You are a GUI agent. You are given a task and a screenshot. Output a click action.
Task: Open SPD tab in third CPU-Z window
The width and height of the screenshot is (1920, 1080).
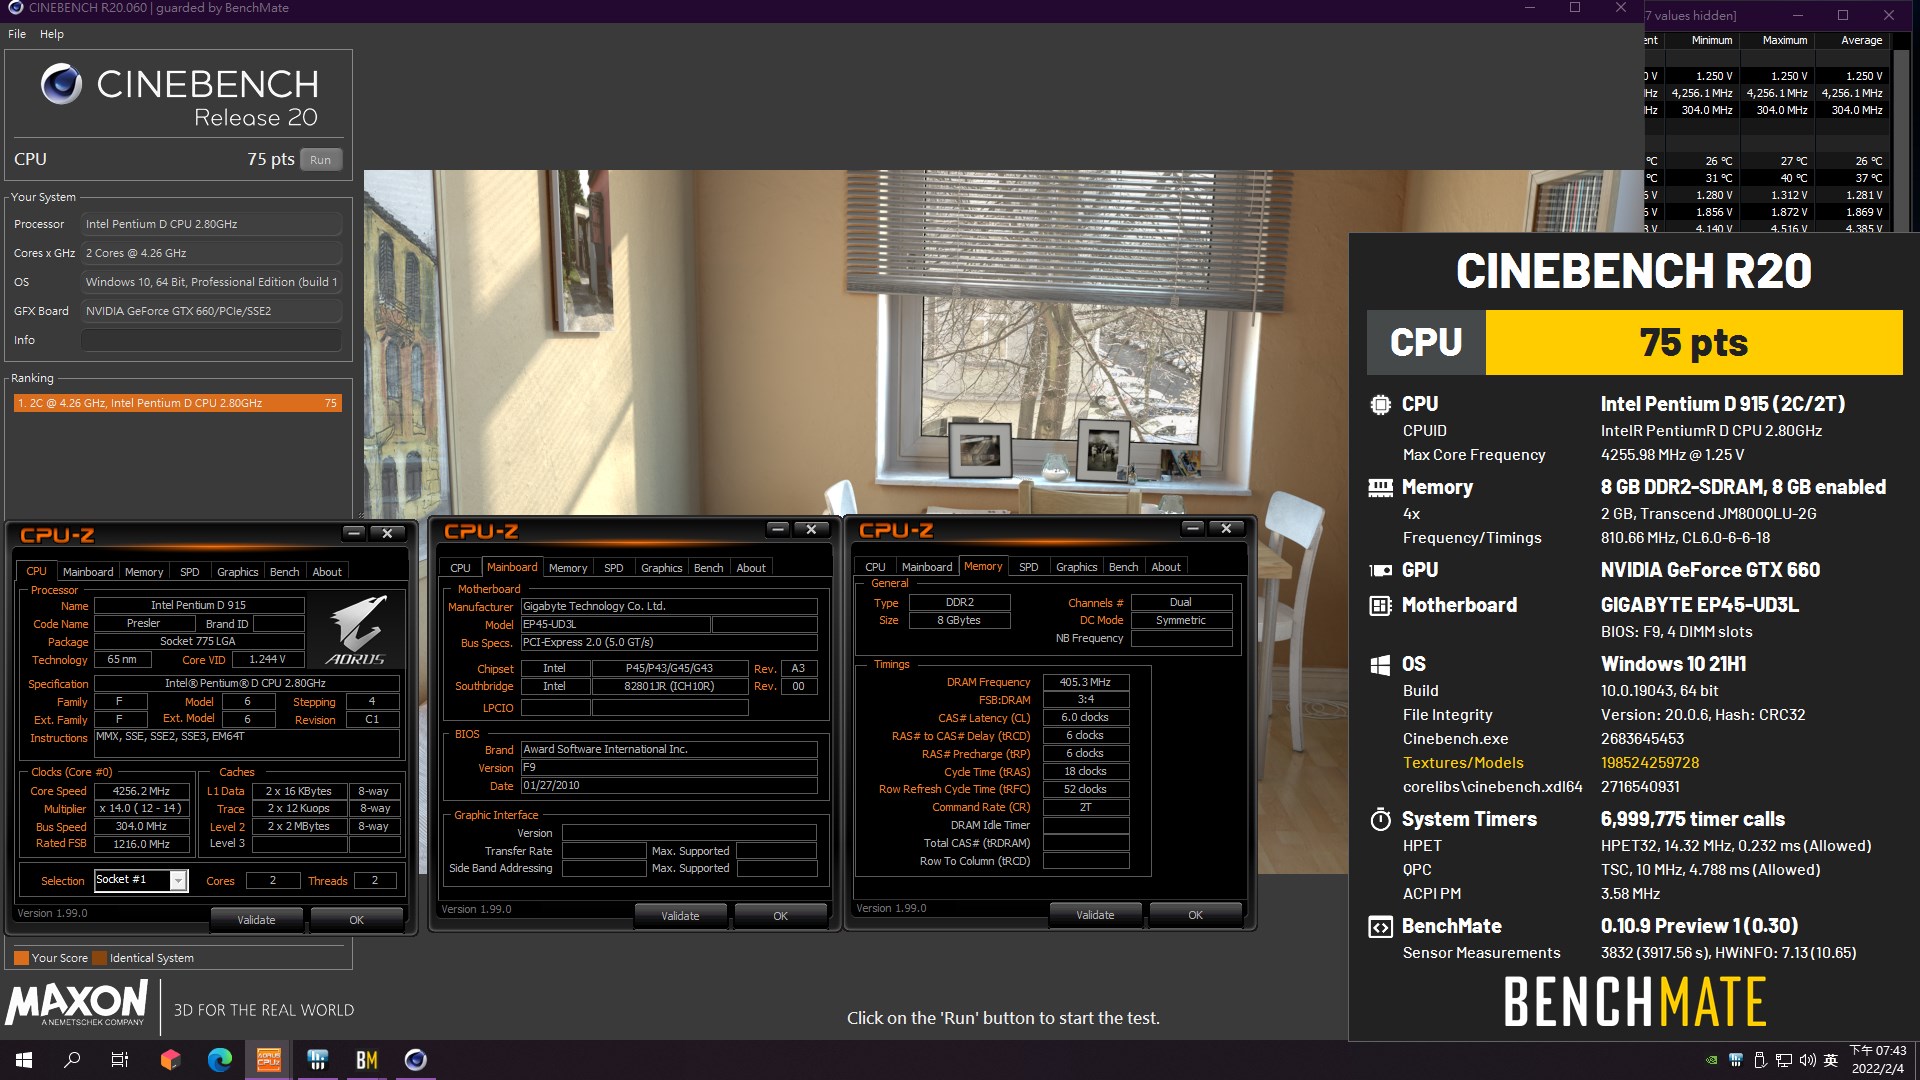click(x=1029, y=567)
